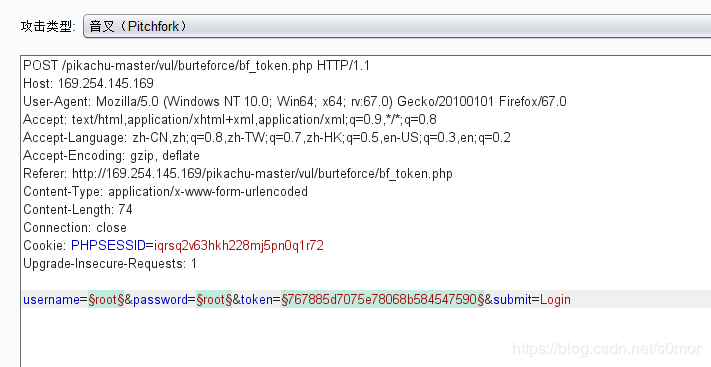Click the Referer header line

tap(238, 174)
